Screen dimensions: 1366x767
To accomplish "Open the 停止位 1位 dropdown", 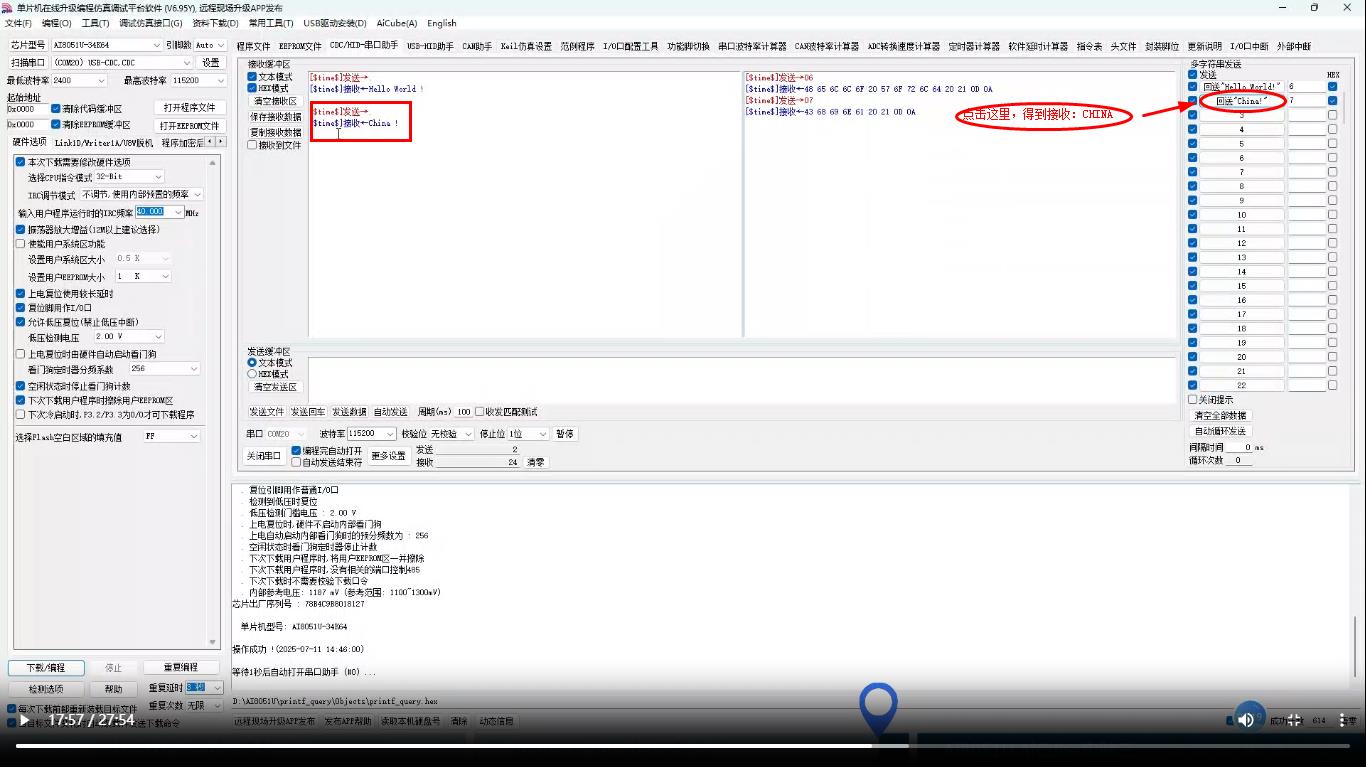I will pos(528,434).
